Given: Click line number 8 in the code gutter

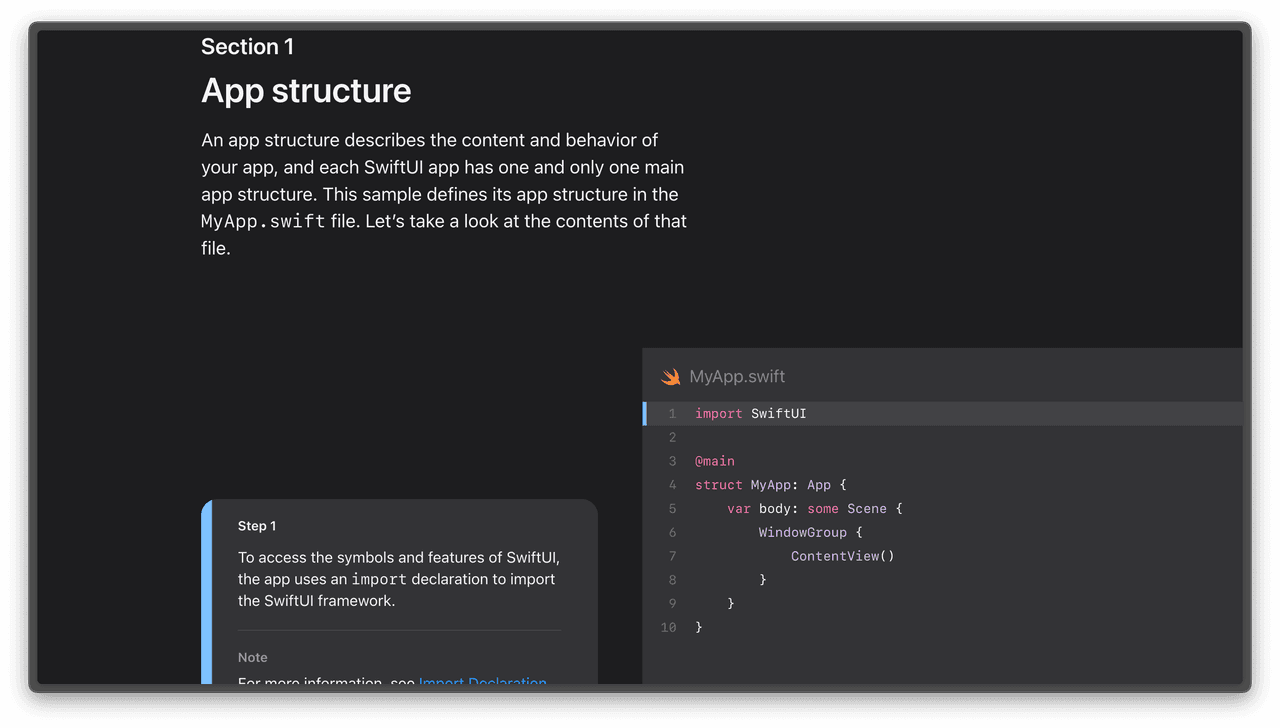Looking at the screenshot, I should pyautogui.click(x=672, y=580).
